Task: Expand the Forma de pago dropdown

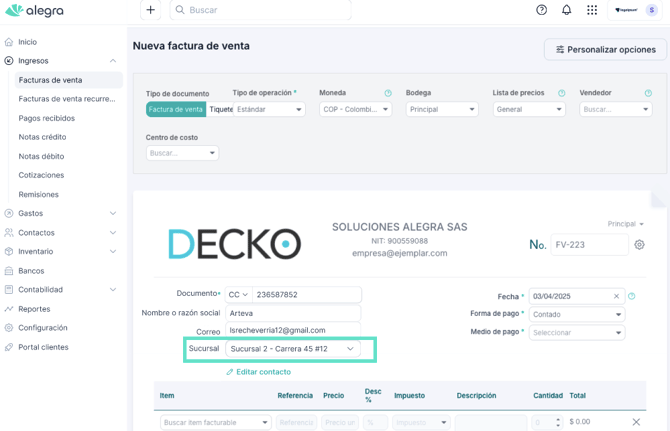Action: (x=577, y=314)
